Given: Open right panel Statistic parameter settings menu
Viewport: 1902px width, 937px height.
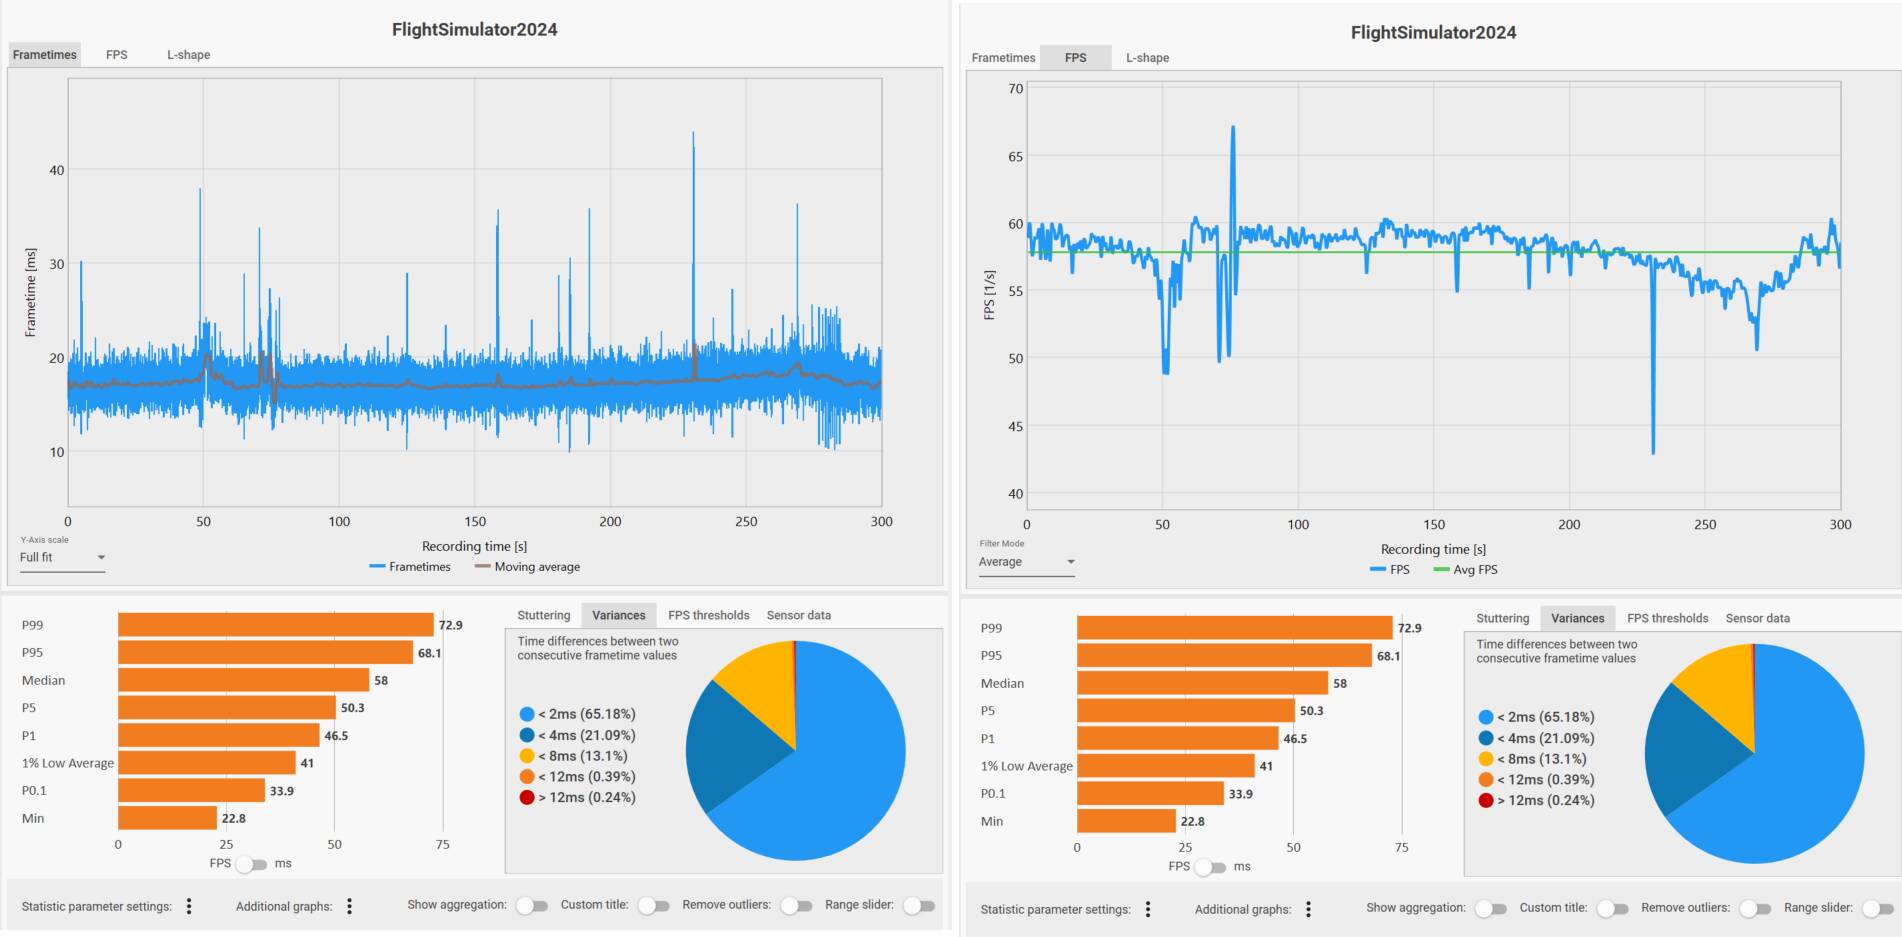Looking at the screenshot, I should point(1148,909).
